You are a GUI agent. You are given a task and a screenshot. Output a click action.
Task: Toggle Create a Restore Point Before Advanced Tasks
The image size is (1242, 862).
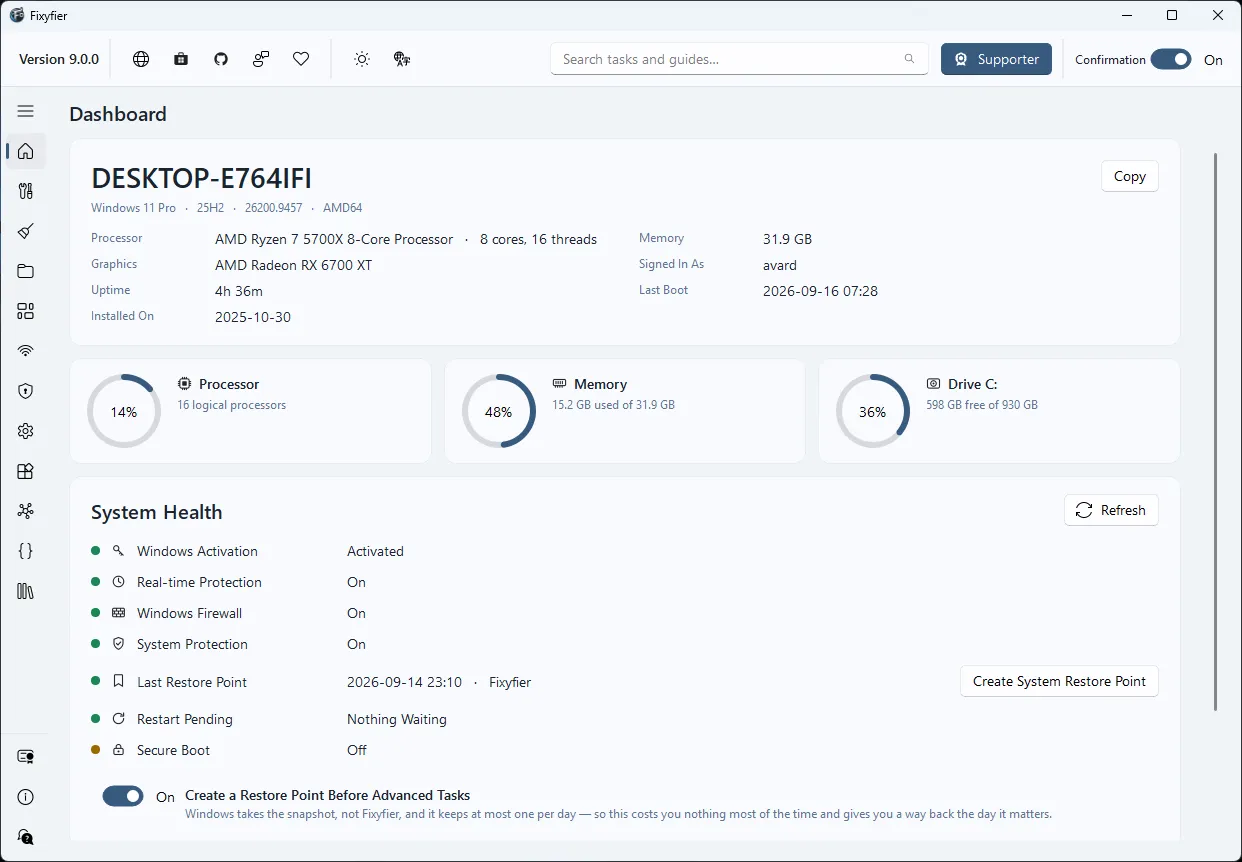pos(123,796)
